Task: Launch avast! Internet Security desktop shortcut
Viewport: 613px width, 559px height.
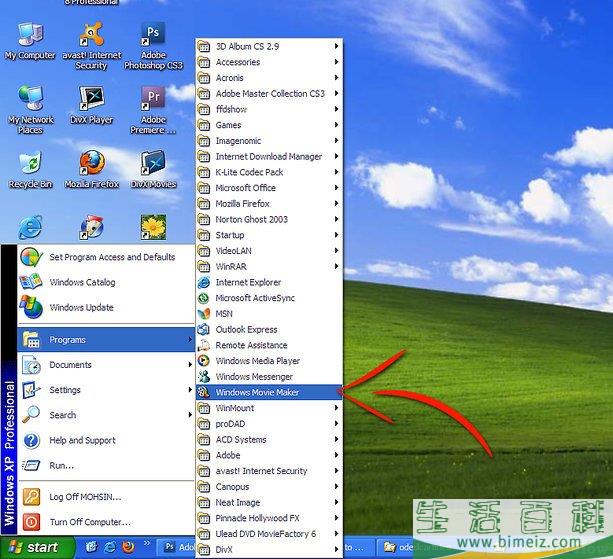Action: [x=91, y=46]
